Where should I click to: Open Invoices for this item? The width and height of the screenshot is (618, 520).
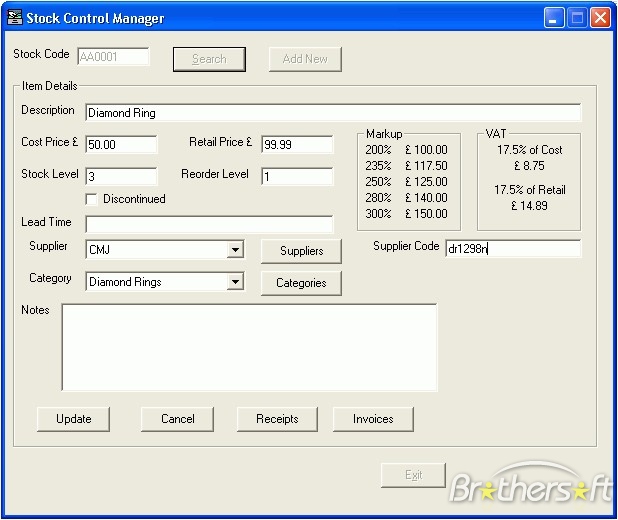(x=373, y=419)
